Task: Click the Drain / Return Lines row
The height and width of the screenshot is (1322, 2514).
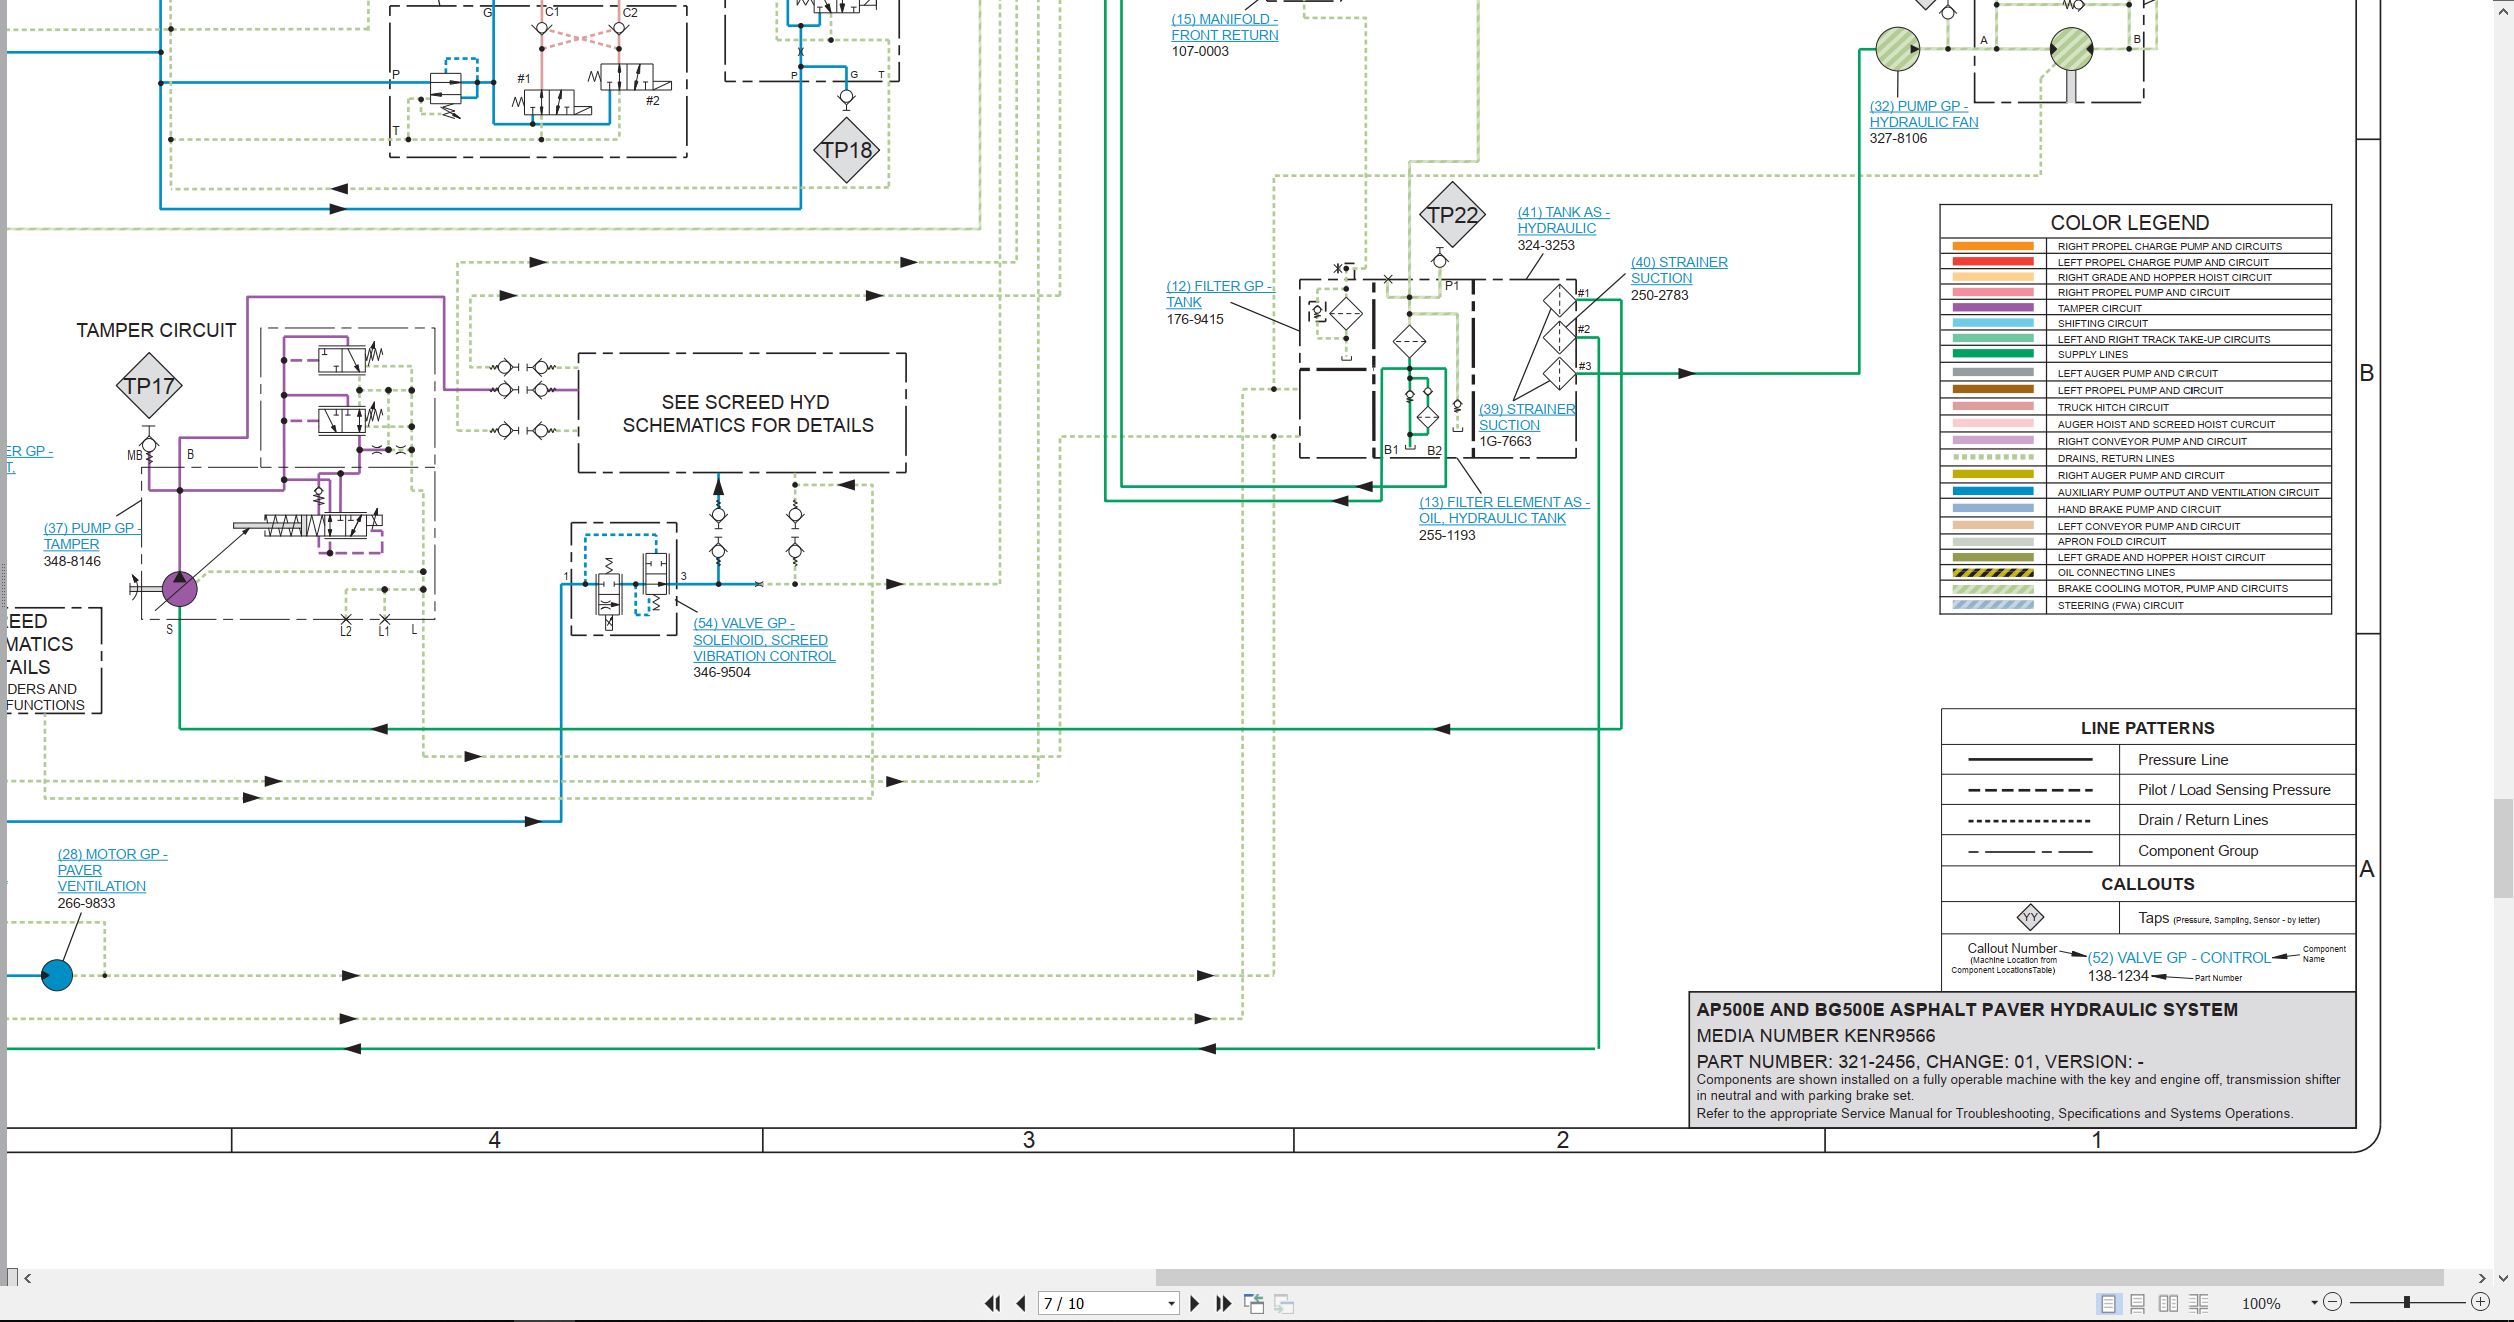Action: [x=2148, y=820]
